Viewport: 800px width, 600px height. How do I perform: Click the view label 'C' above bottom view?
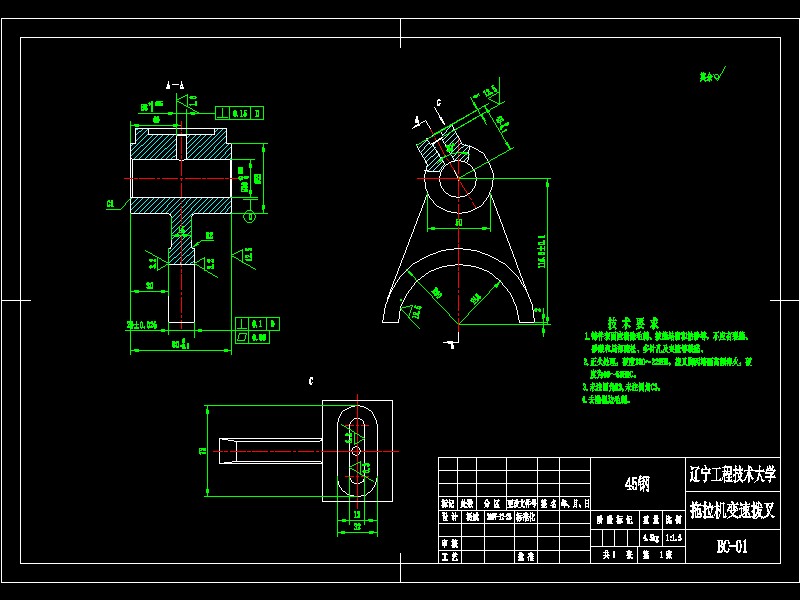tap(311, 381)
